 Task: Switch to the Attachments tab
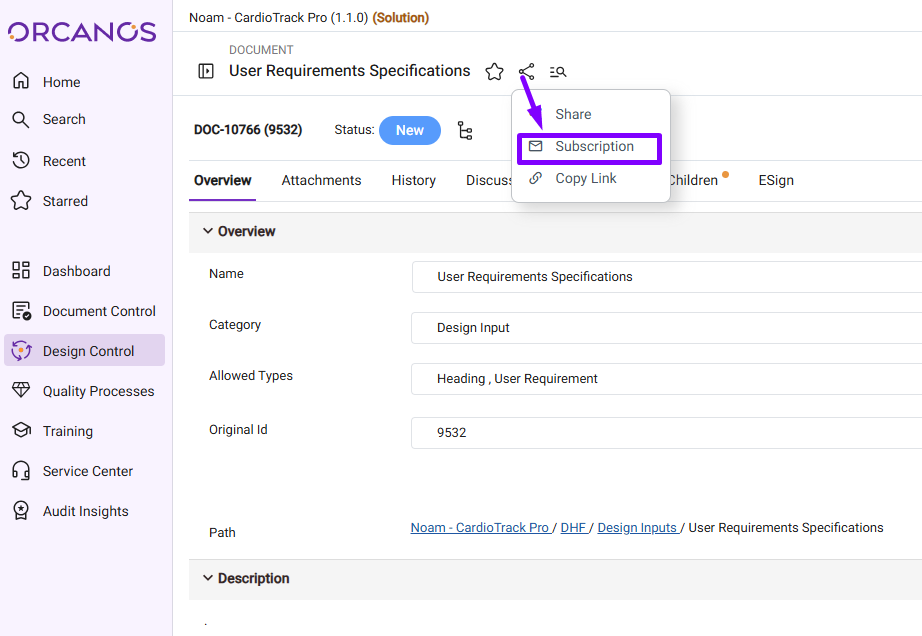click(x=321, y=181)
